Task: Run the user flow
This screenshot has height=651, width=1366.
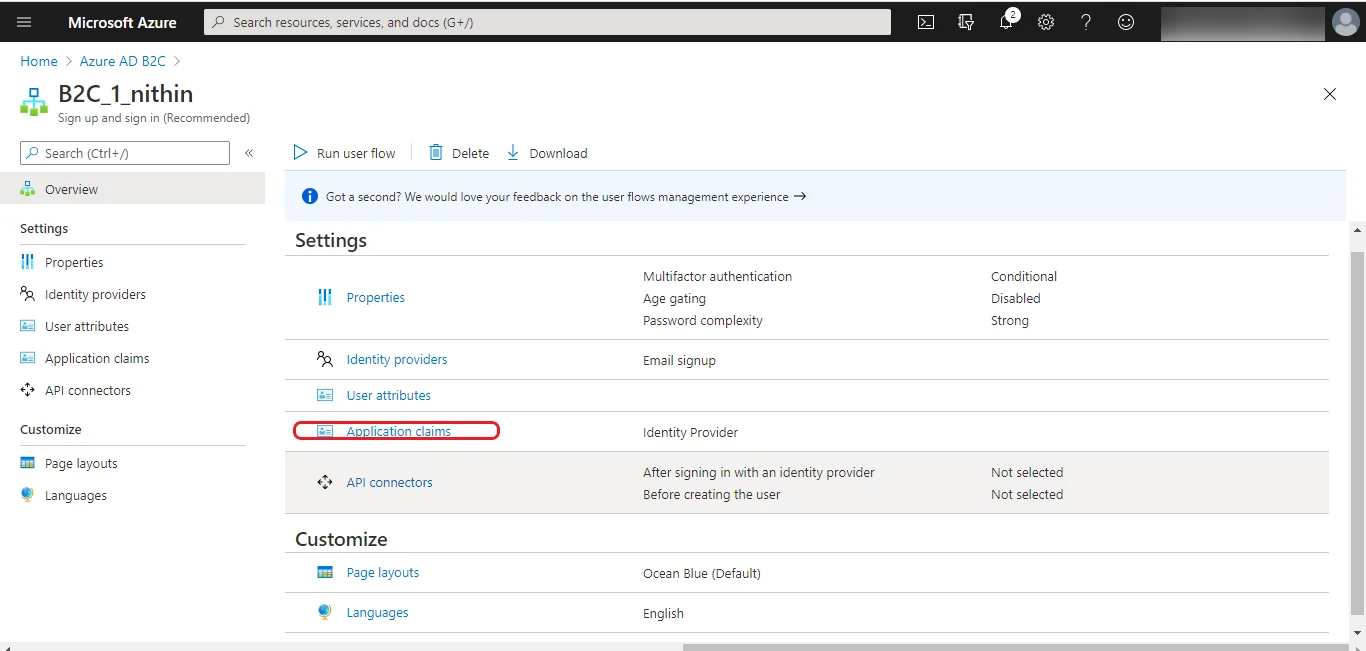Action: (344, 152)
